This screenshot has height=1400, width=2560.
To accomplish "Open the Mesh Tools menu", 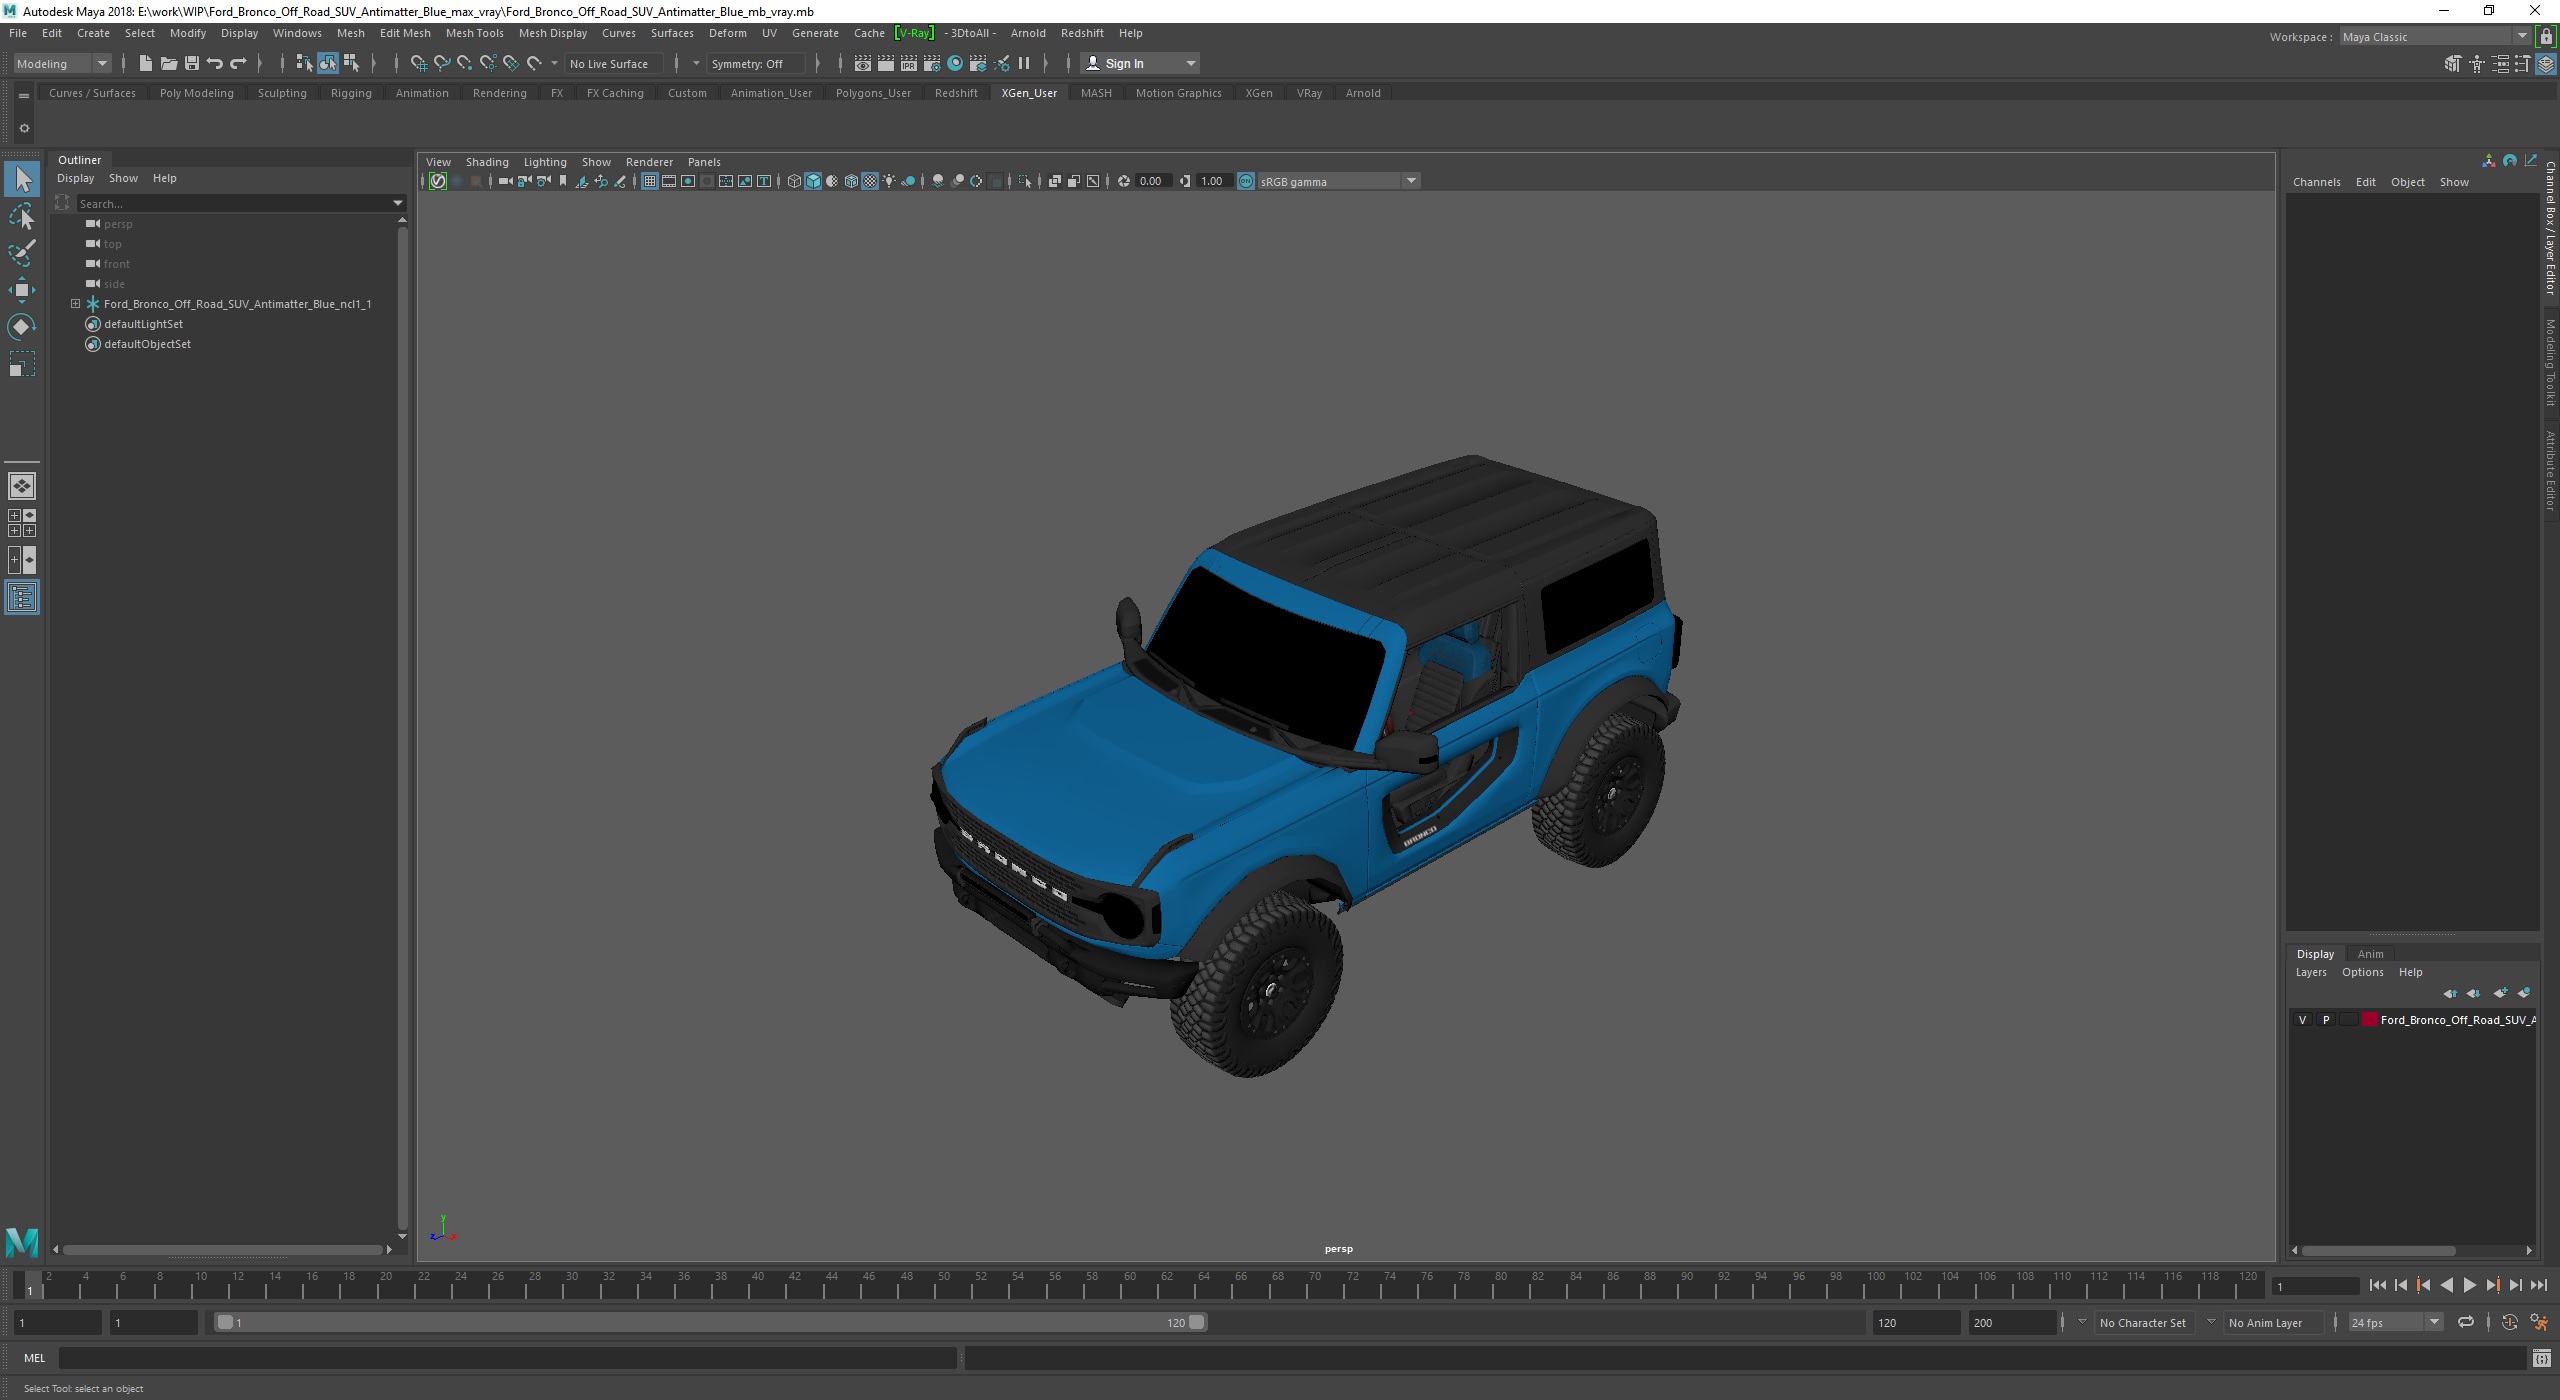I will 474,33.
